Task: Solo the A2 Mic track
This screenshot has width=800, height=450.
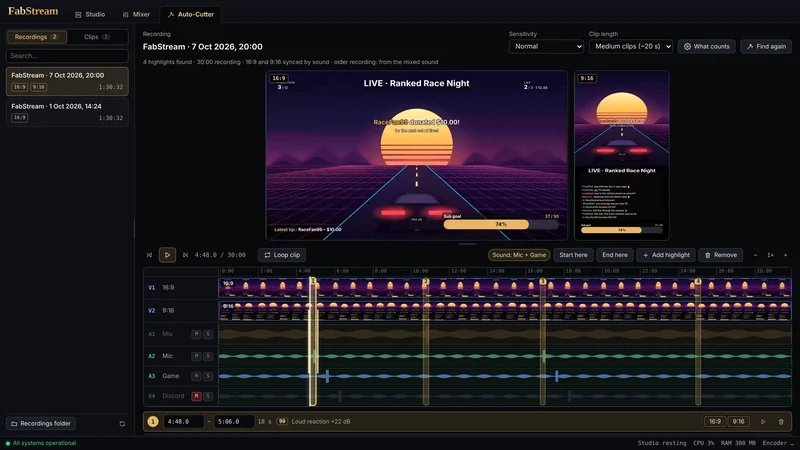Action: point(208,356)
